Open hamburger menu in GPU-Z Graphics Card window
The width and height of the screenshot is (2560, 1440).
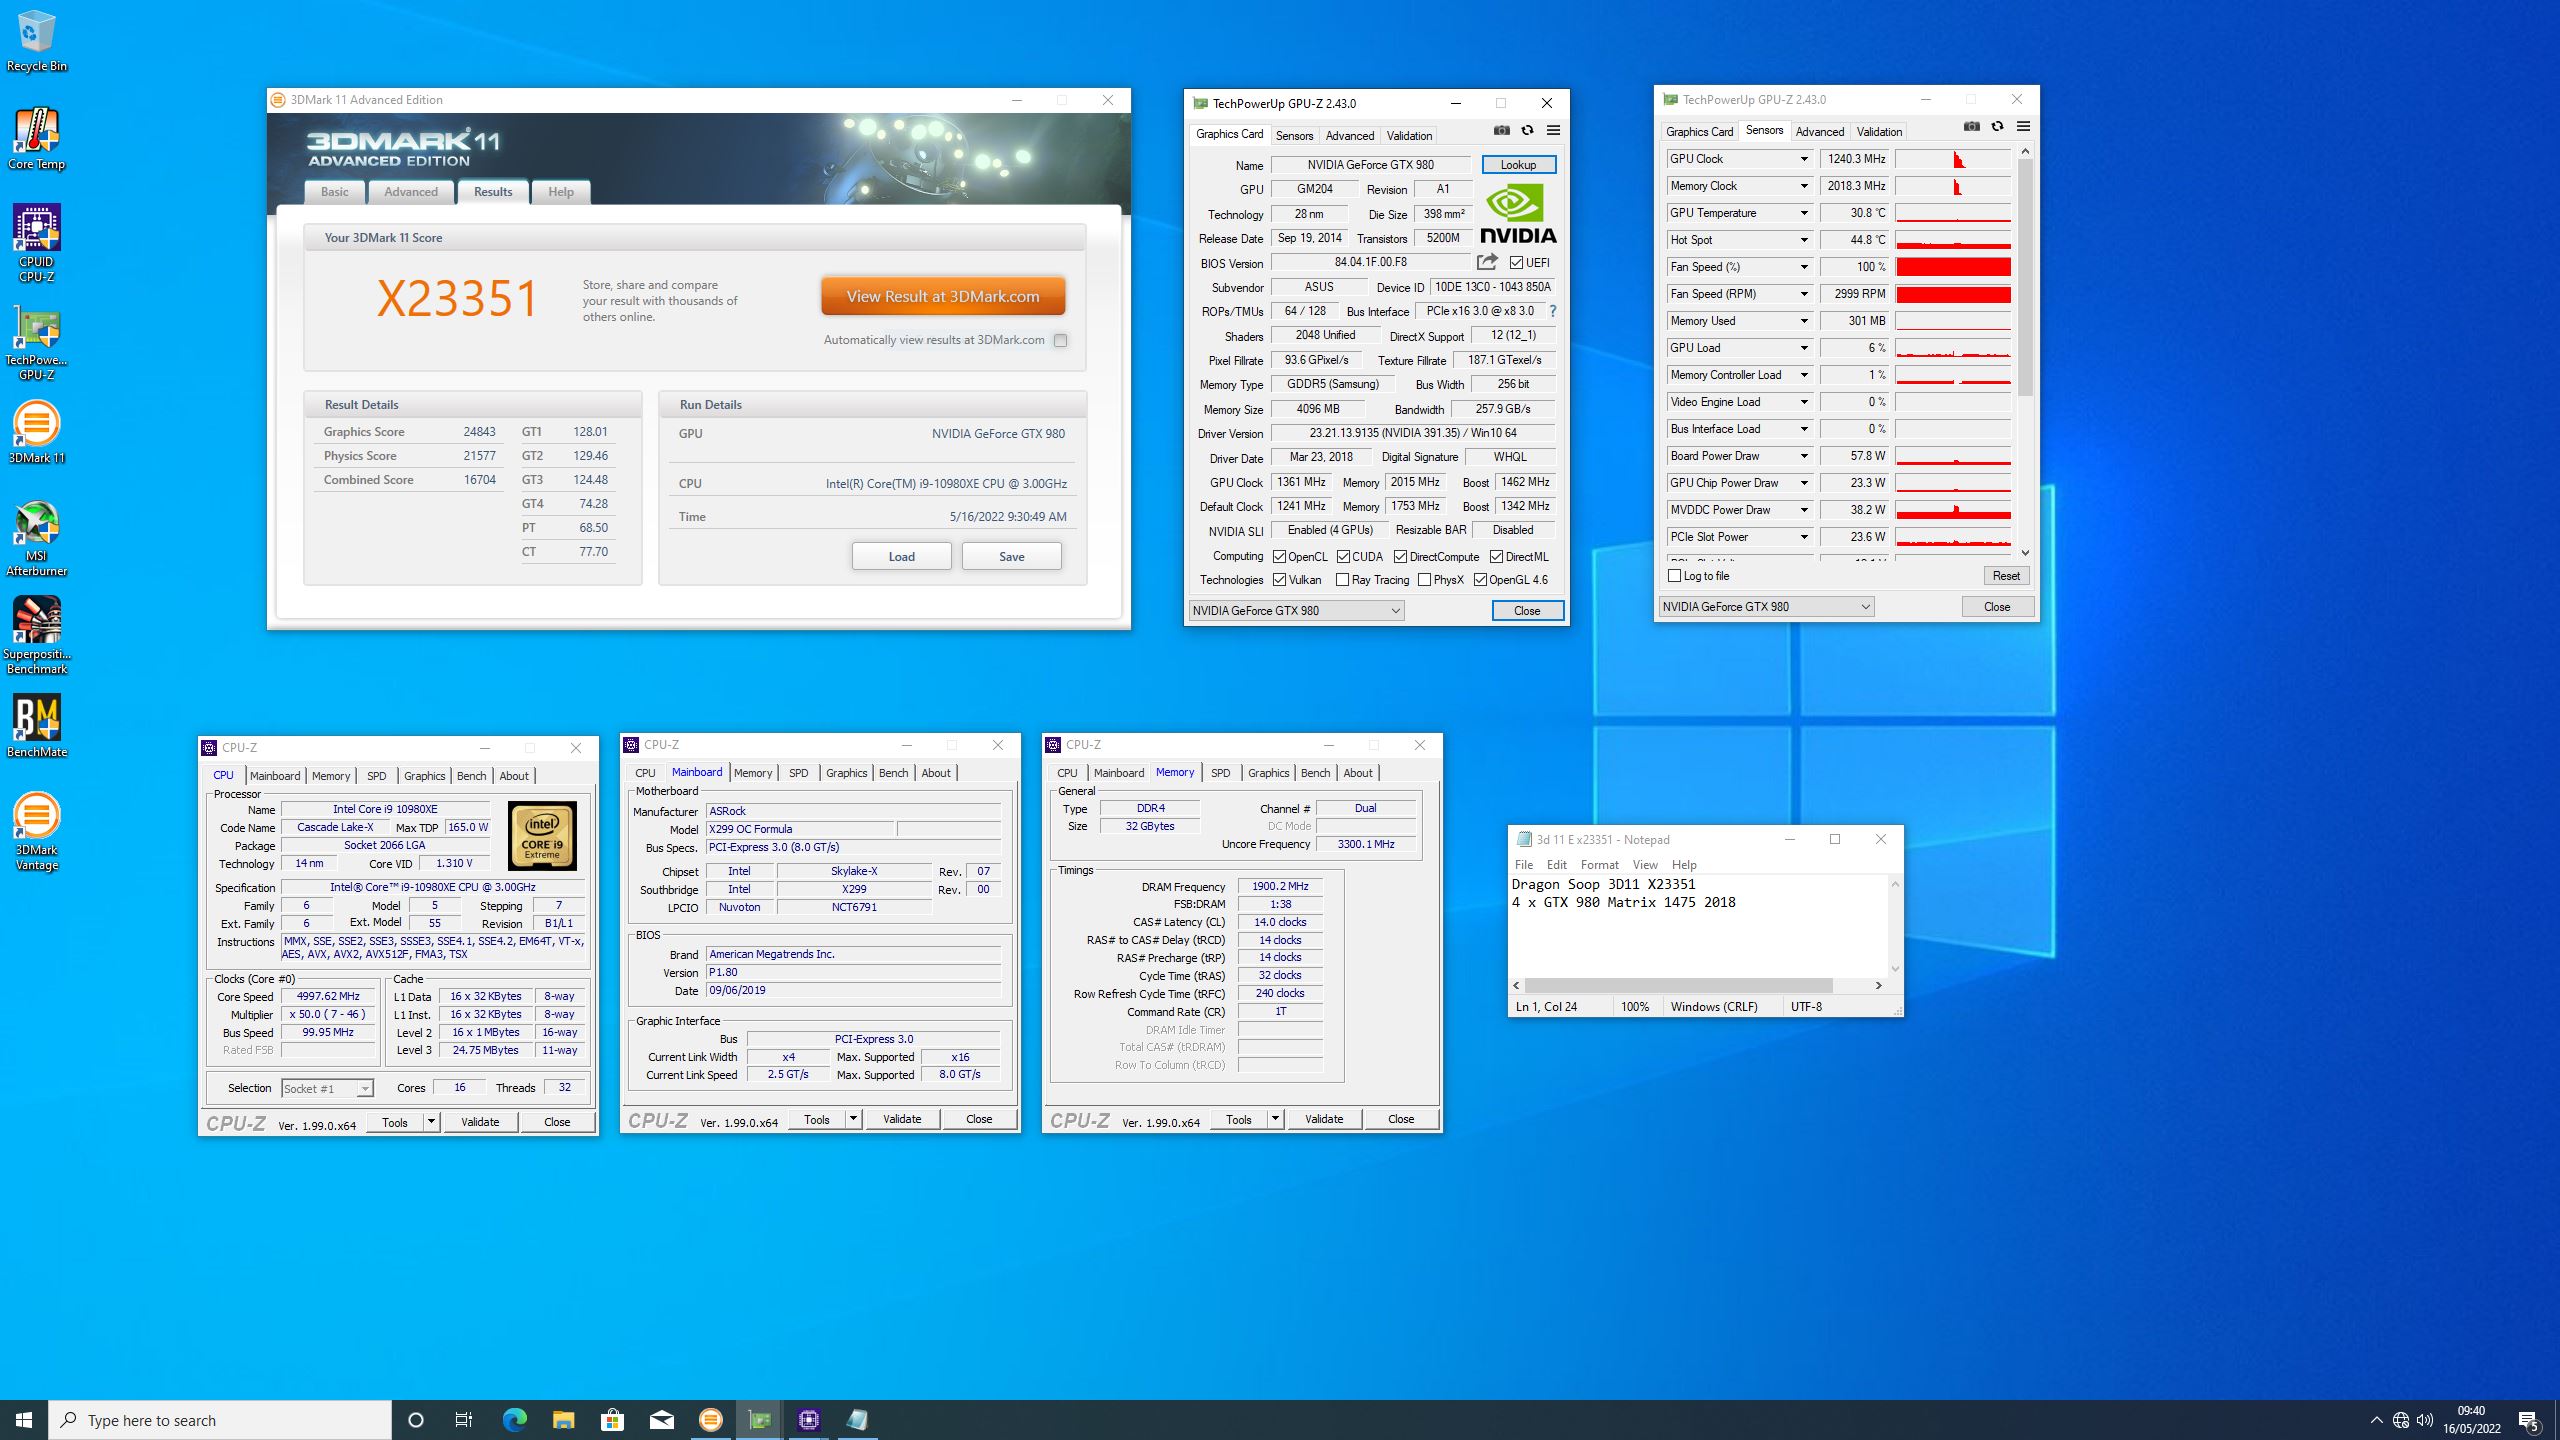pos(1553,130)
